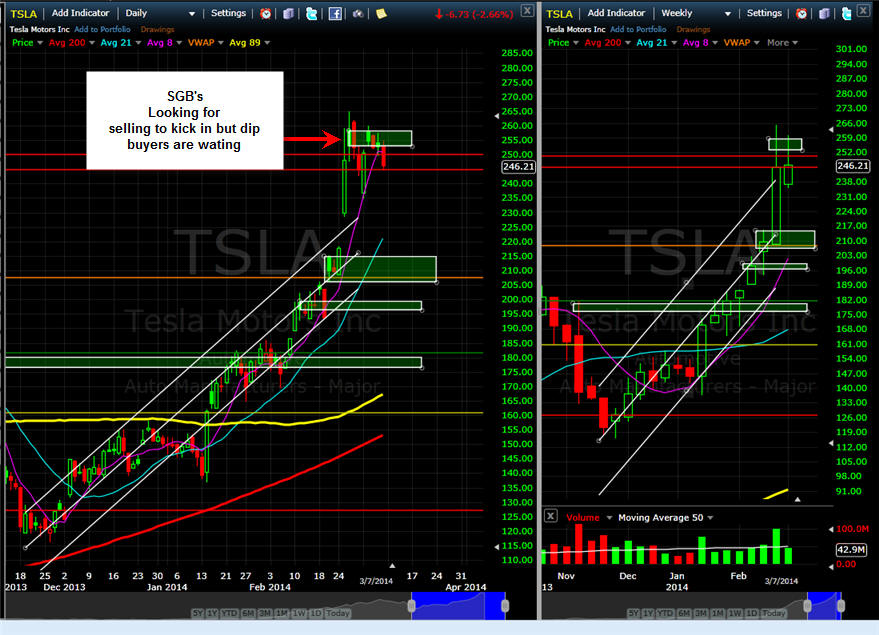The image size is (879, 635).
Task: Share Daily chart via Facebook icon
Action: (335, 13)
